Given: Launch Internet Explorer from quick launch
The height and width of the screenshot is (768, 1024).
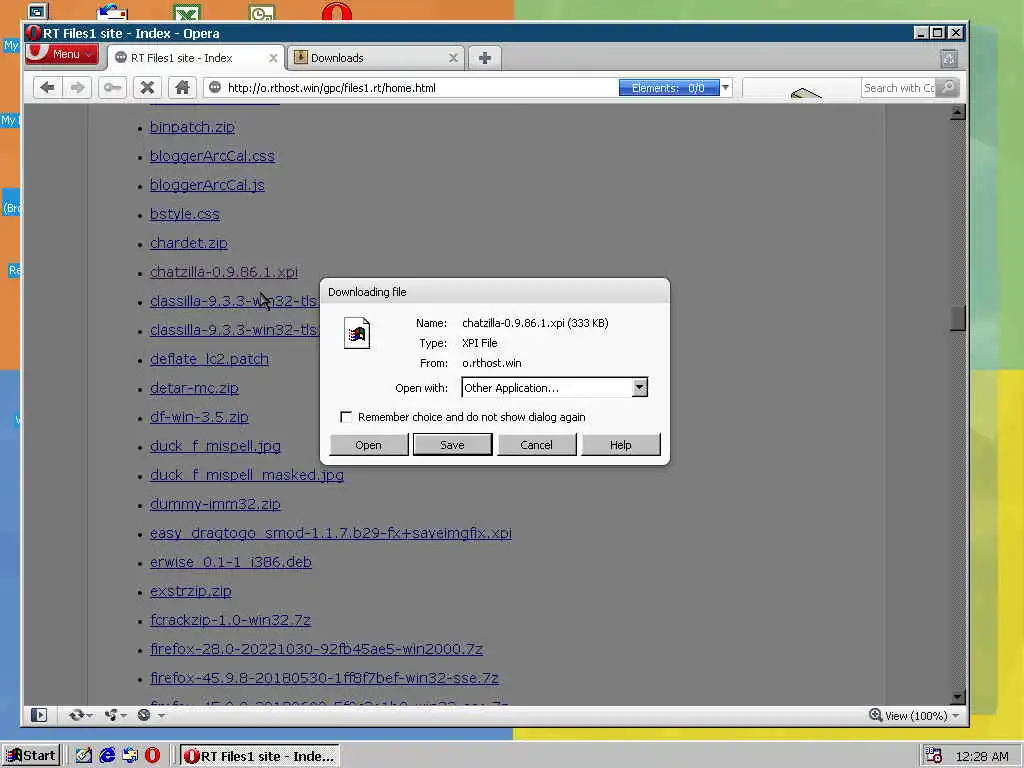Looking at the screenshot, I should 107,756.
